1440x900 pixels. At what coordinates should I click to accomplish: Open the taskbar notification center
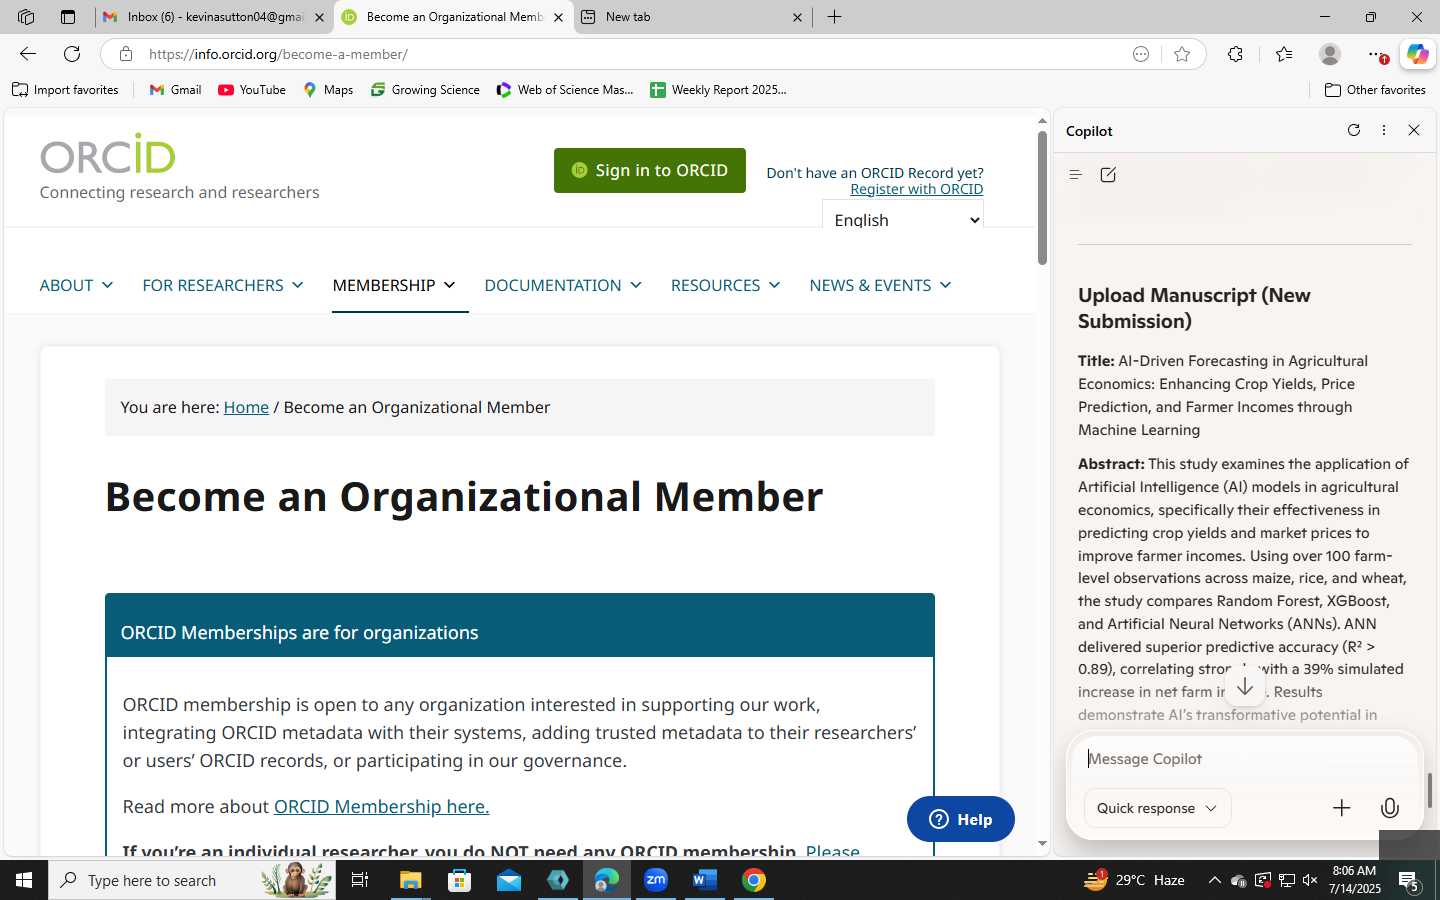[1410, 880]
